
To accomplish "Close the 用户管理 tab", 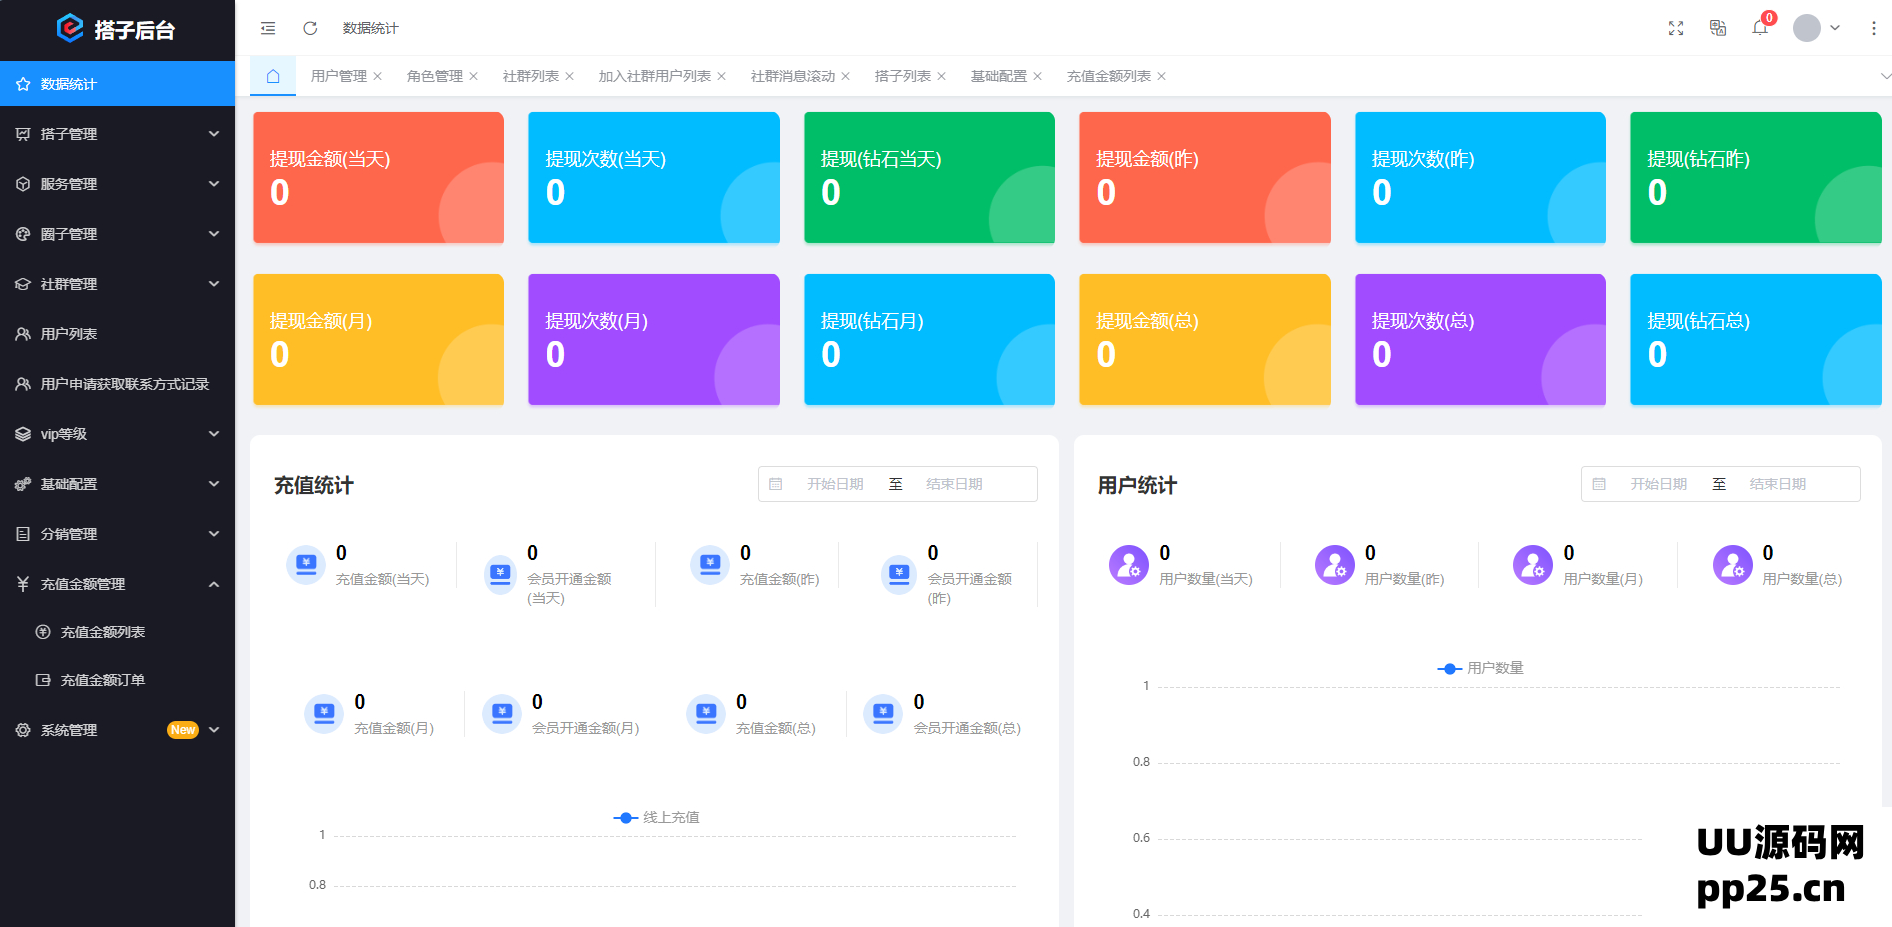I will (x=378, y=76).
